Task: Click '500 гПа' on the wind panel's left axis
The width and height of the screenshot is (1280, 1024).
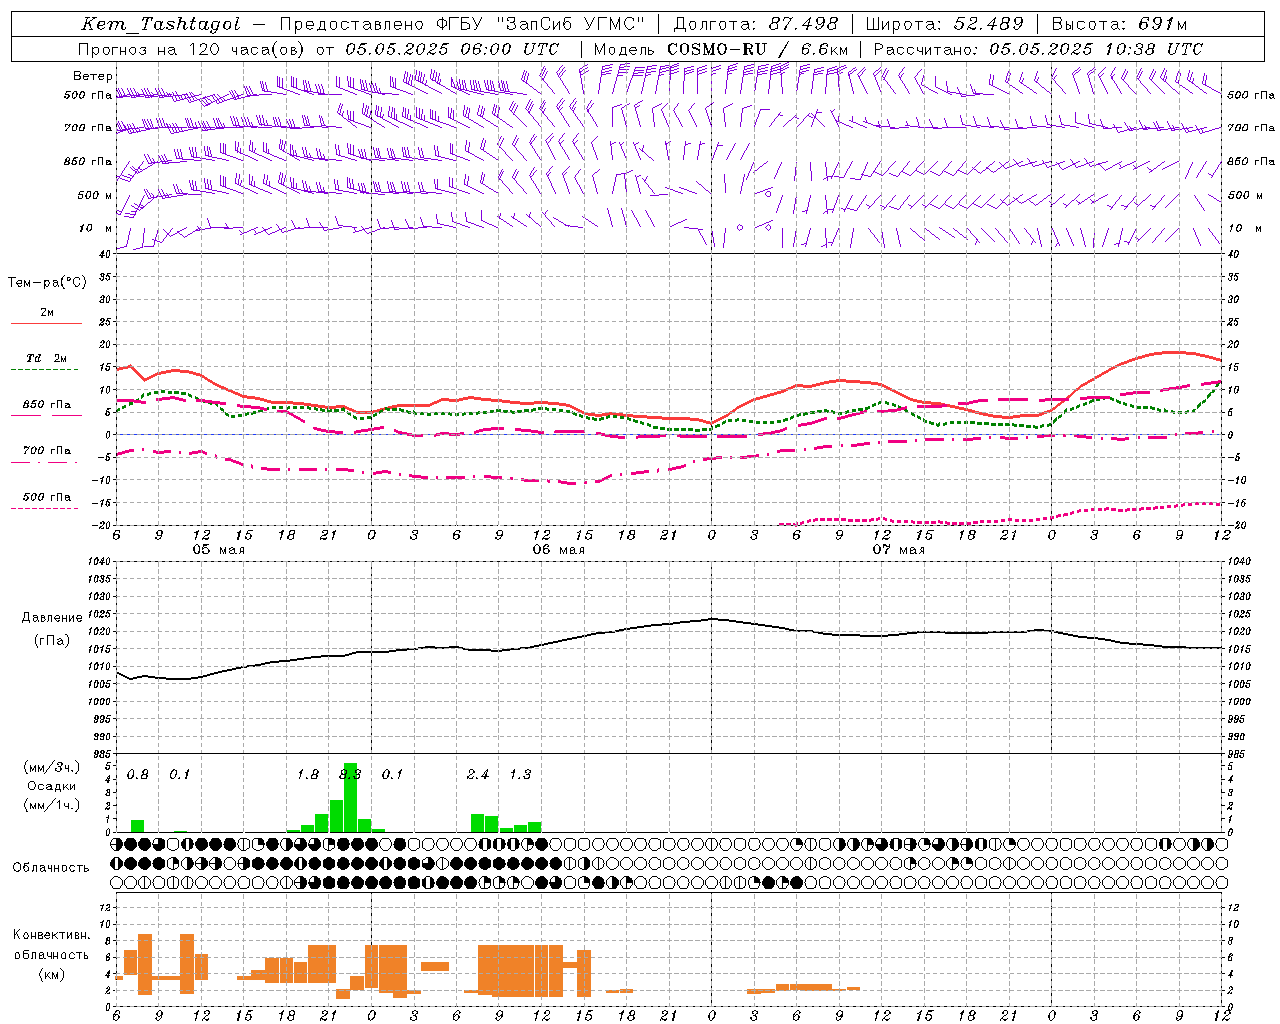Action: (88, 95)
